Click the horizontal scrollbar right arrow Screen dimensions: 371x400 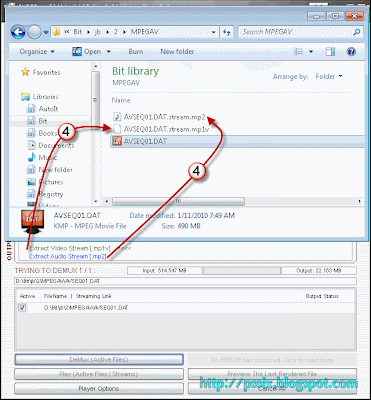(x=360, y=201)
